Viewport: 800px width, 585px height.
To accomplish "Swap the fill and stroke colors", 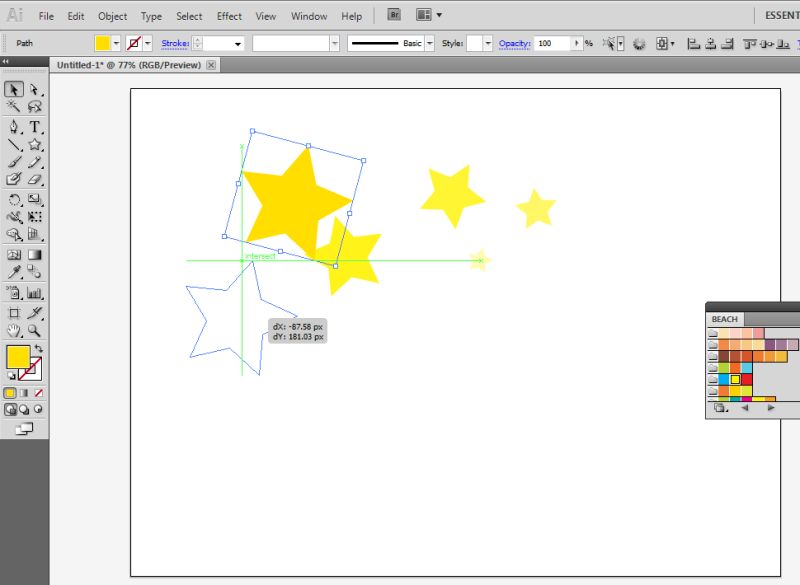I will (x=38, y=349).
